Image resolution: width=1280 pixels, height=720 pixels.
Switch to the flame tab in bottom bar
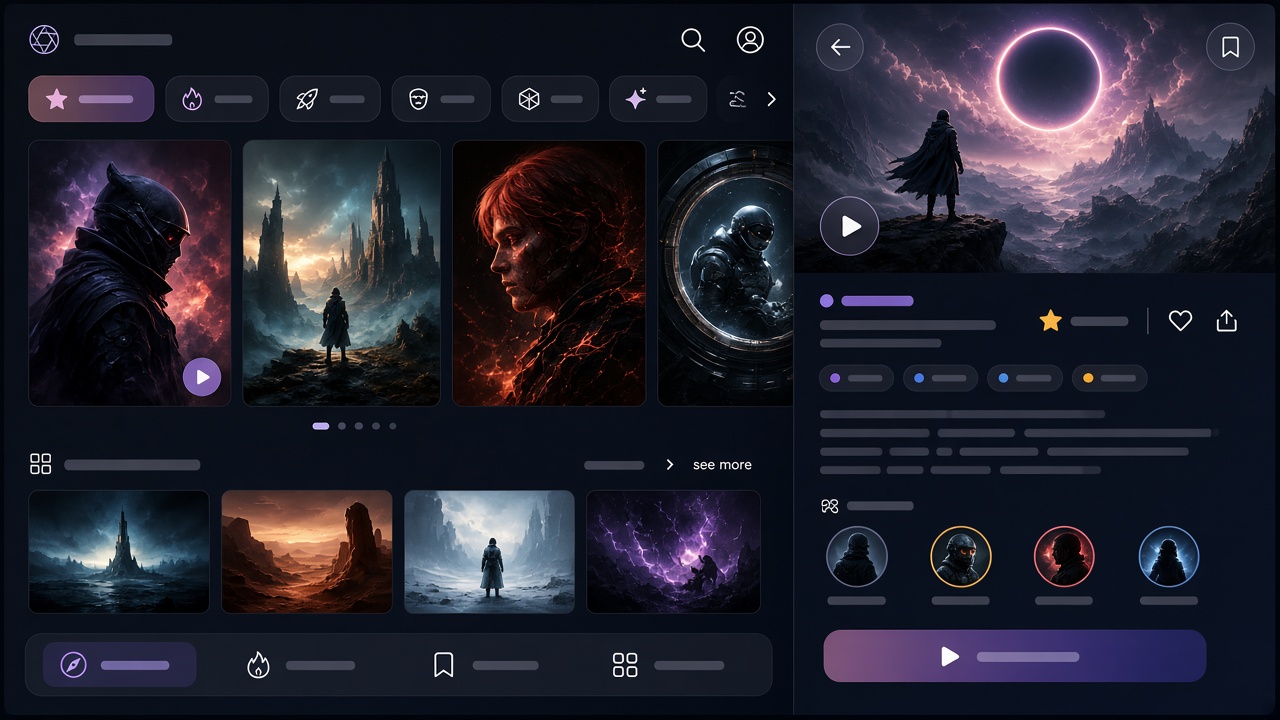pyautogui.click(x=300, y=665)
